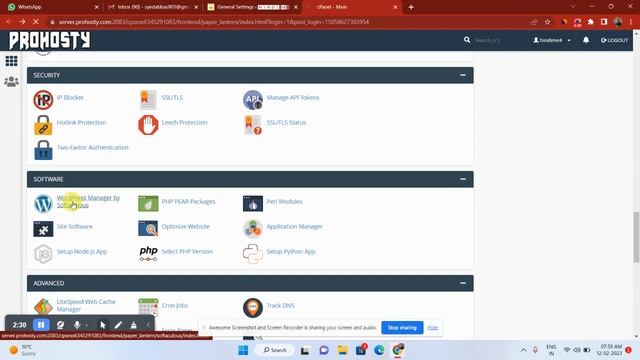Image resolution: width=640 pixels, height=360 pixels.
Task: Hide the screen sharing notification
Action: pyautogui.click(x=432, y=327)
